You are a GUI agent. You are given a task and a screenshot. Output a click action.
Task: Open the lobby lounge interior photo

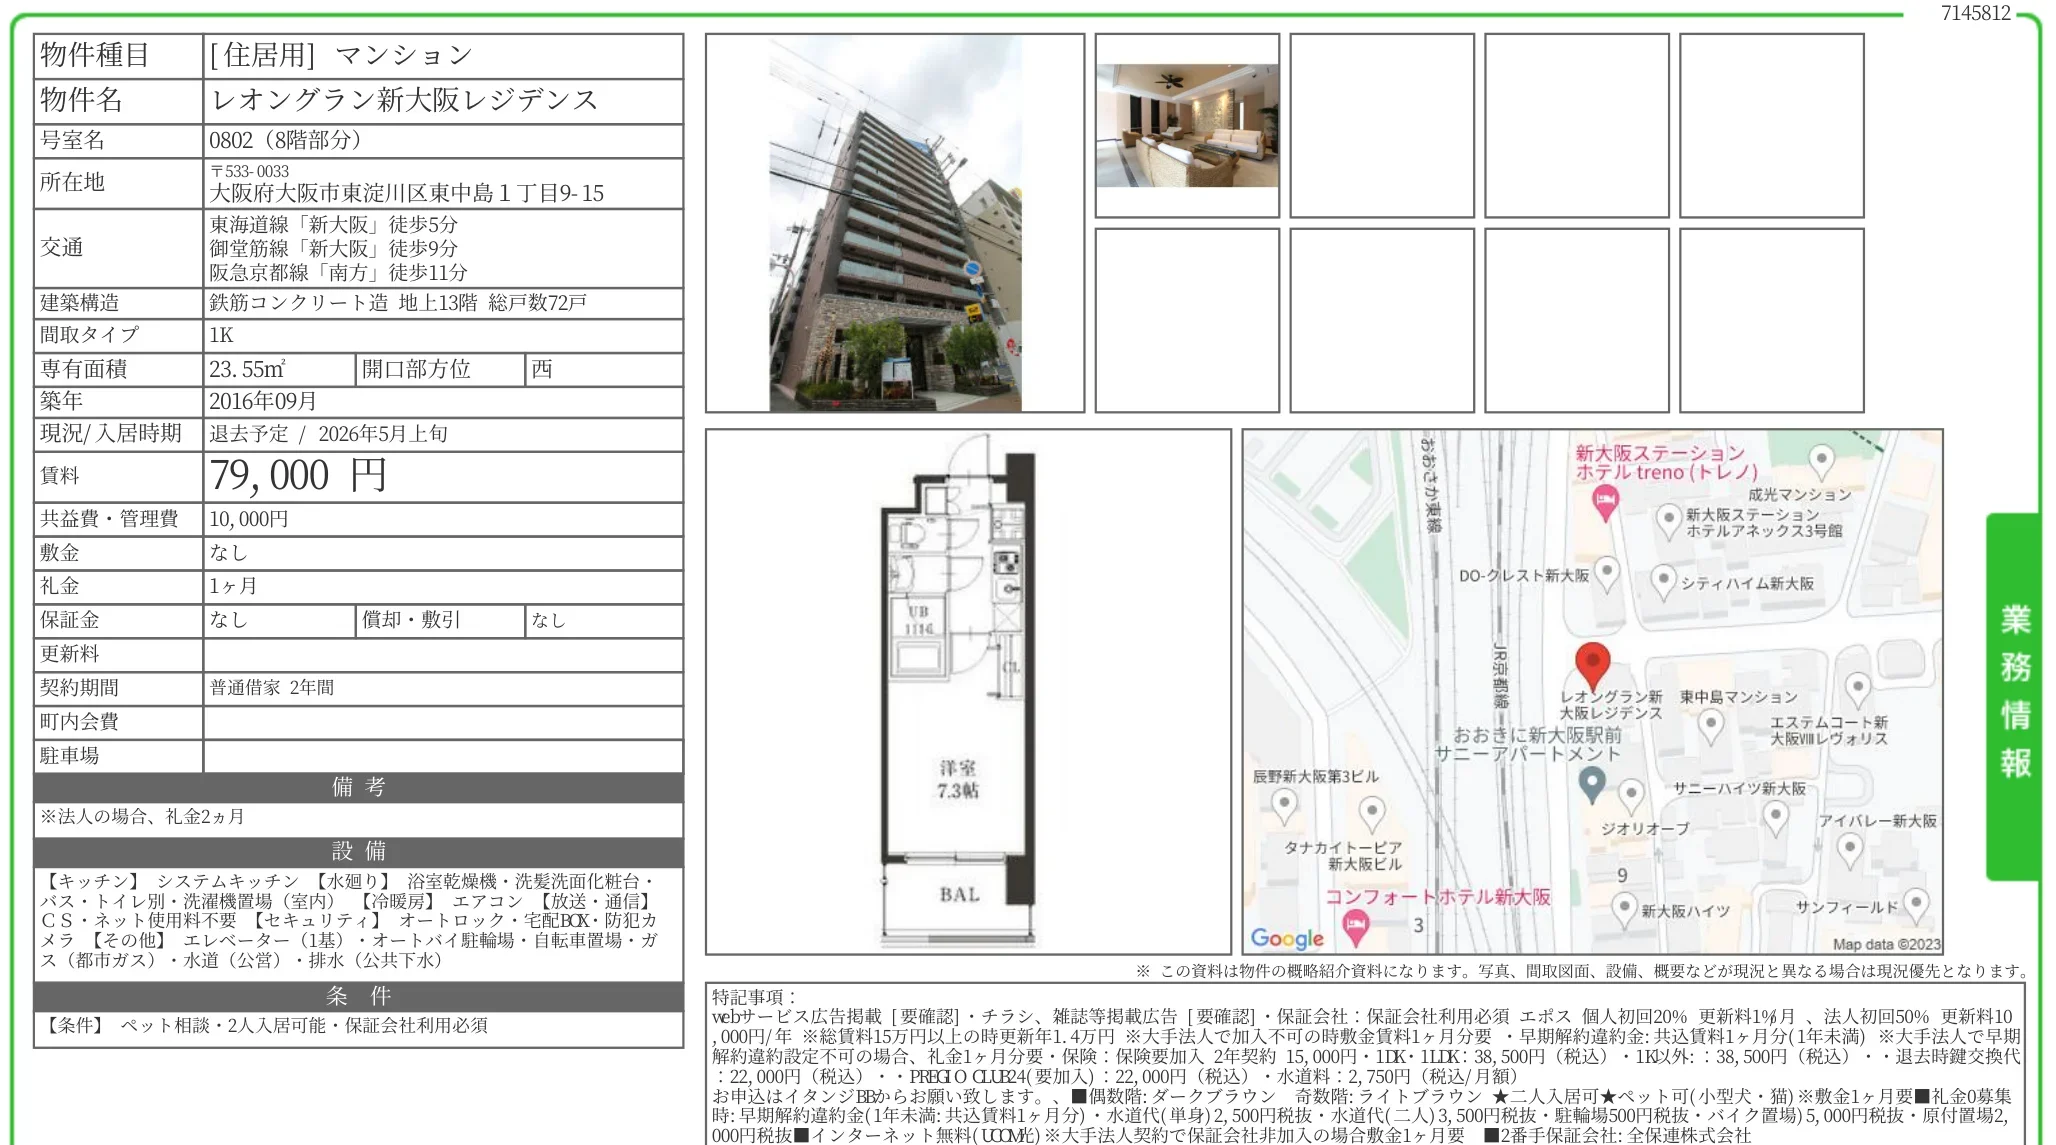pyautogui.click(x=1187, y=126)
